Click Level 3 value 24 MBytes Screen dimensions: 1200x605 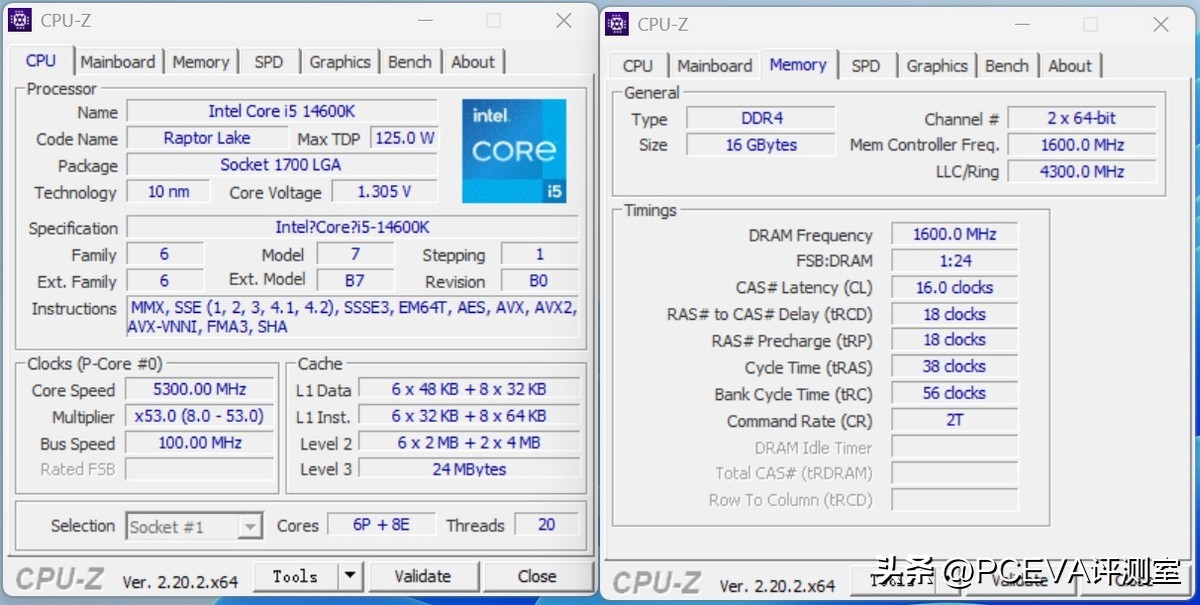coord(469,468)
